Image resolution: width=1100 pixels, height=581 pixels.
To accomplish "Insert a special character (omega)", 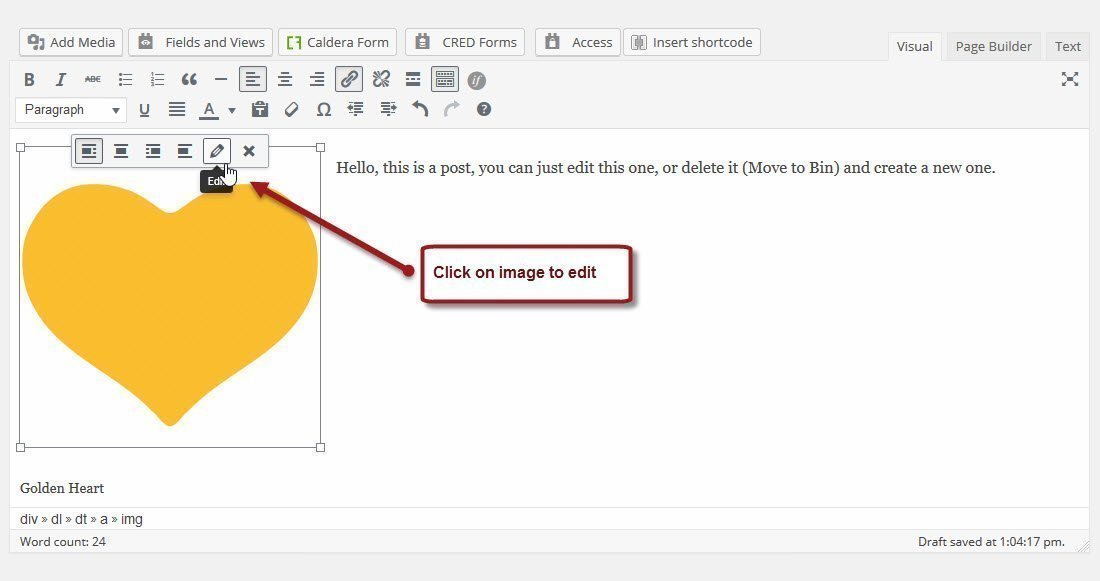I will (x=323, y=110).
